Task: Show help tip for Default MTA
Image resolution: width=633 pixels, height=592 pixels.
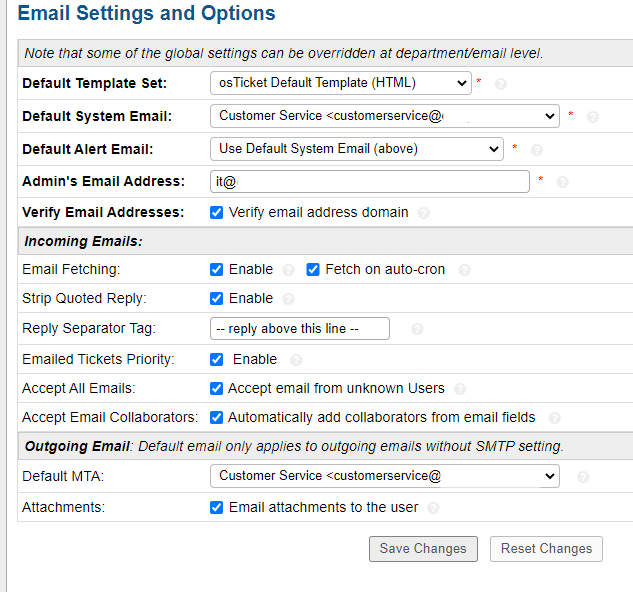Action: (583, 477)
